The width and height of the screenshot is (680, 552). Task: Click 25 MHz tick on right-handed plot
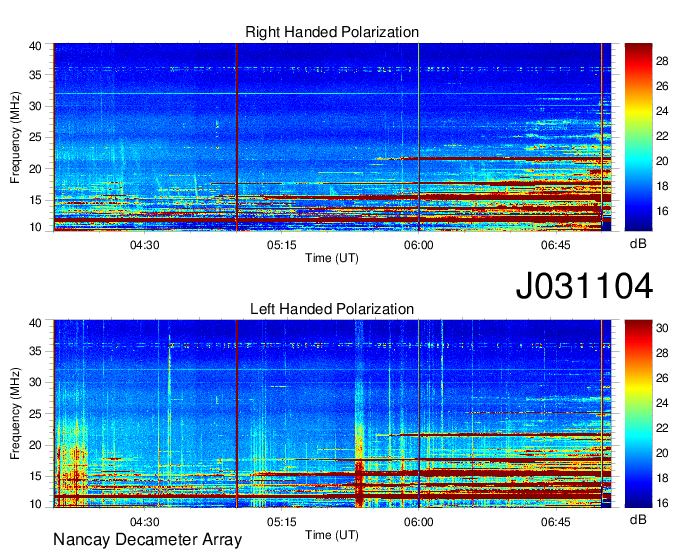pyautogui.click(x=36, y=138)
